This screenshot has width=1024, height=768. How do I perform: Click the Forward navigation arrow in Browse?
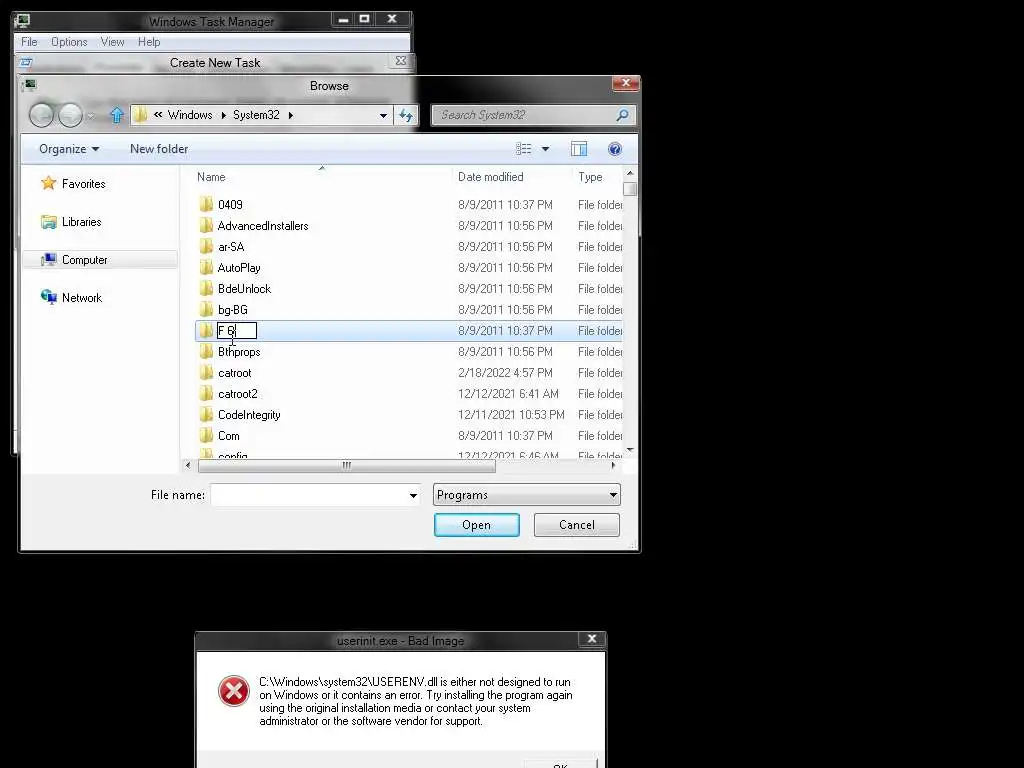pos(71,115)
